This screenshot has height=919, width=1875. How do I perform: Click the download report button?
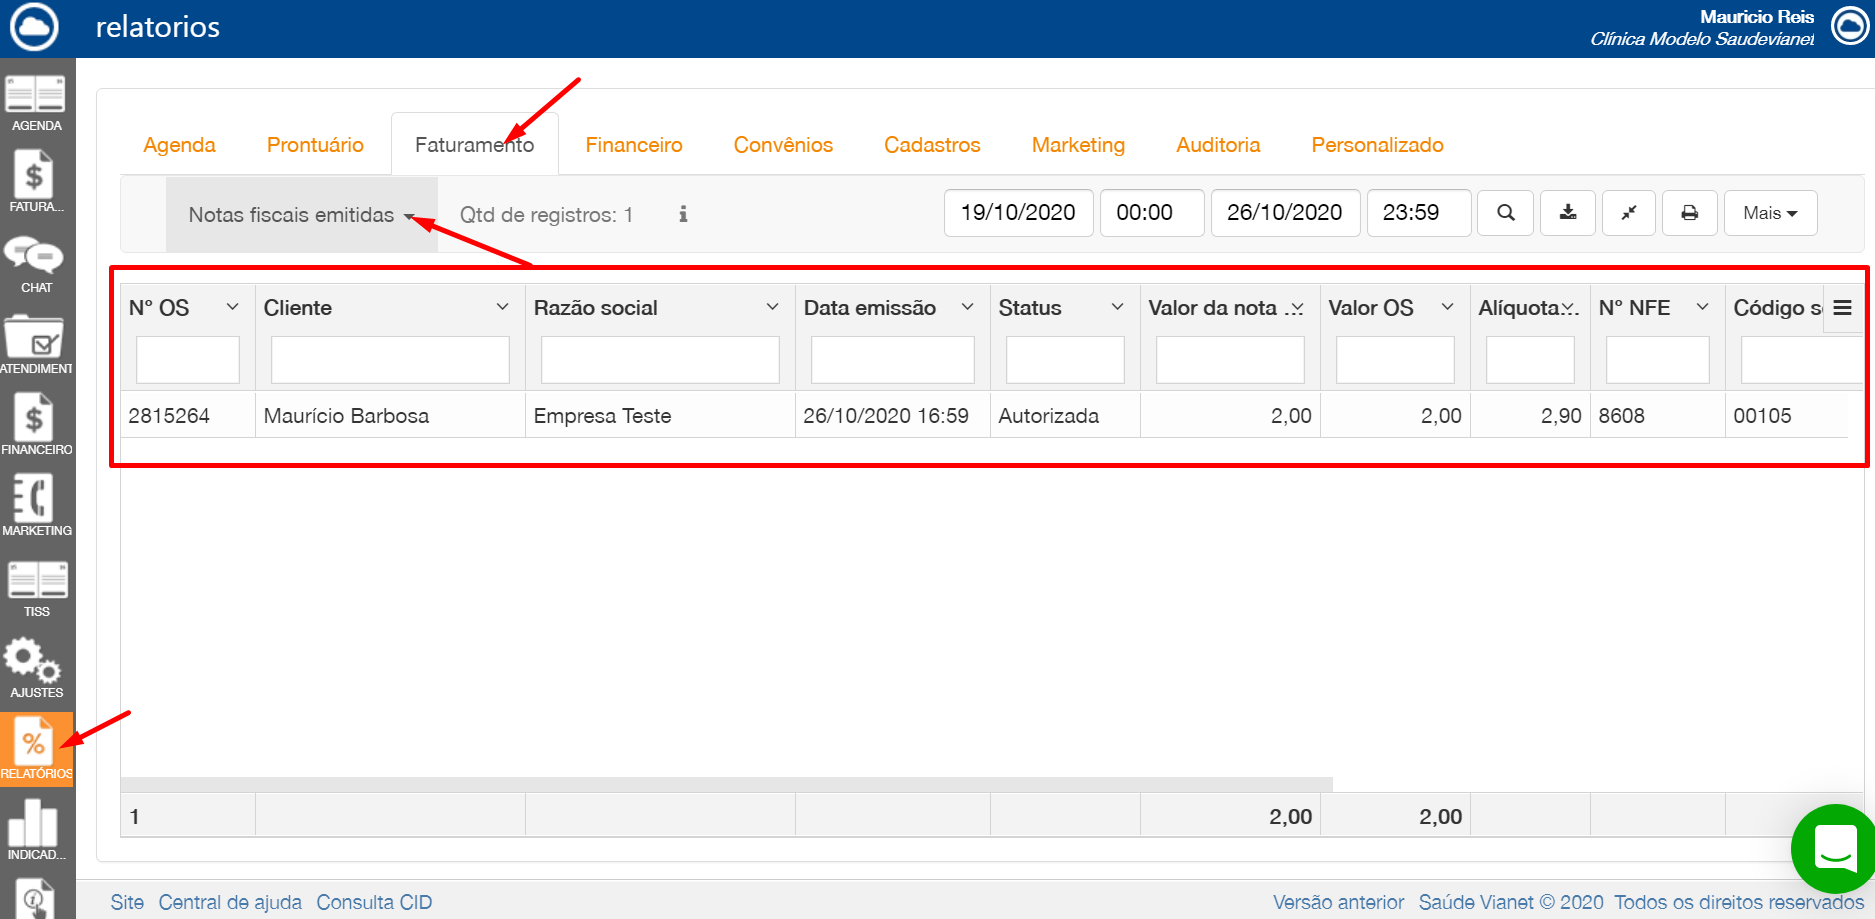coord(1568,213)
